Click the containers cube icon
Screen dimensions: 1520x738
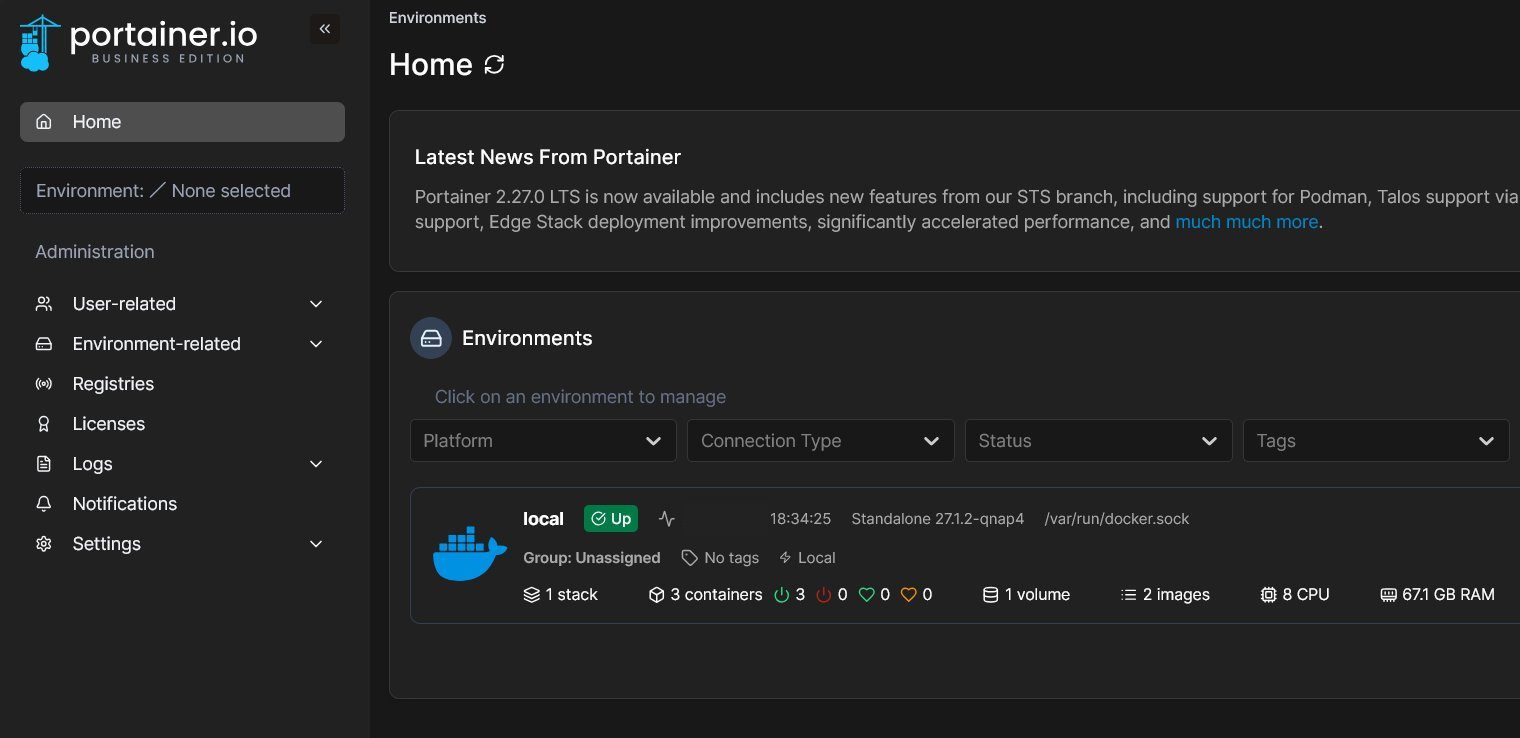tap(656, 594)
